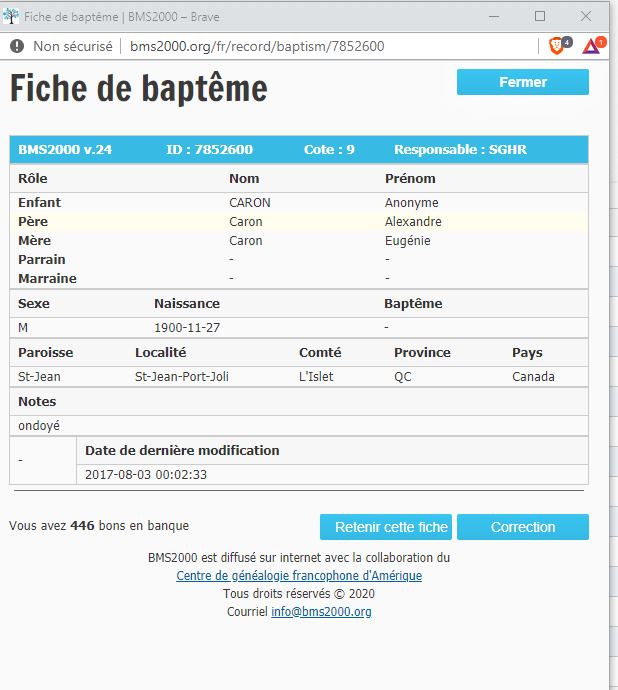Click the Non sécurisé warning icon
Viewport: 618px width, 690px height.
pyautogui.click(x=17, y=46)
